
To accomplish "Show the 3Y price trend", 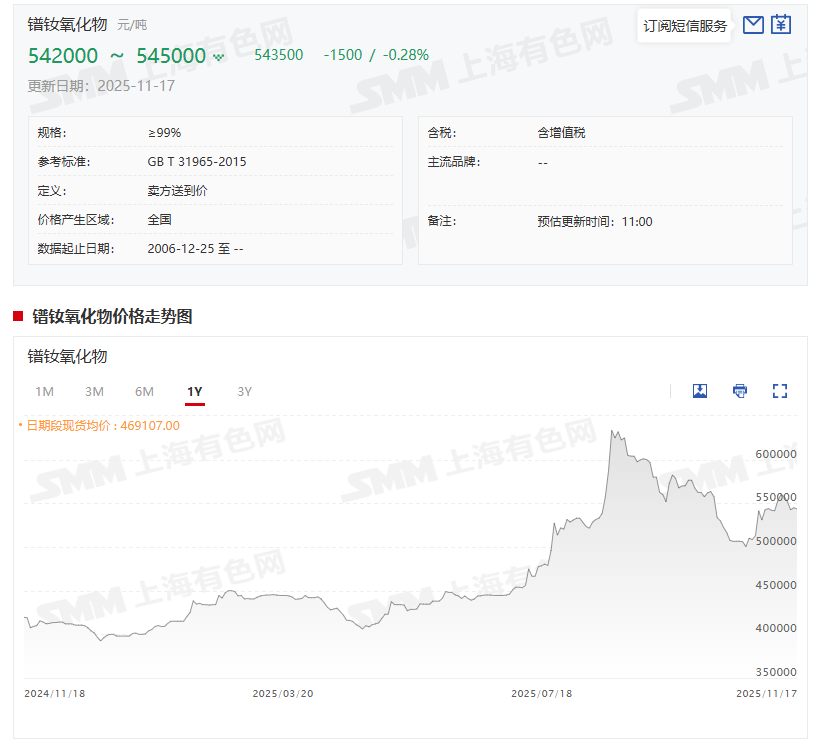I will (x=244, y=392).
